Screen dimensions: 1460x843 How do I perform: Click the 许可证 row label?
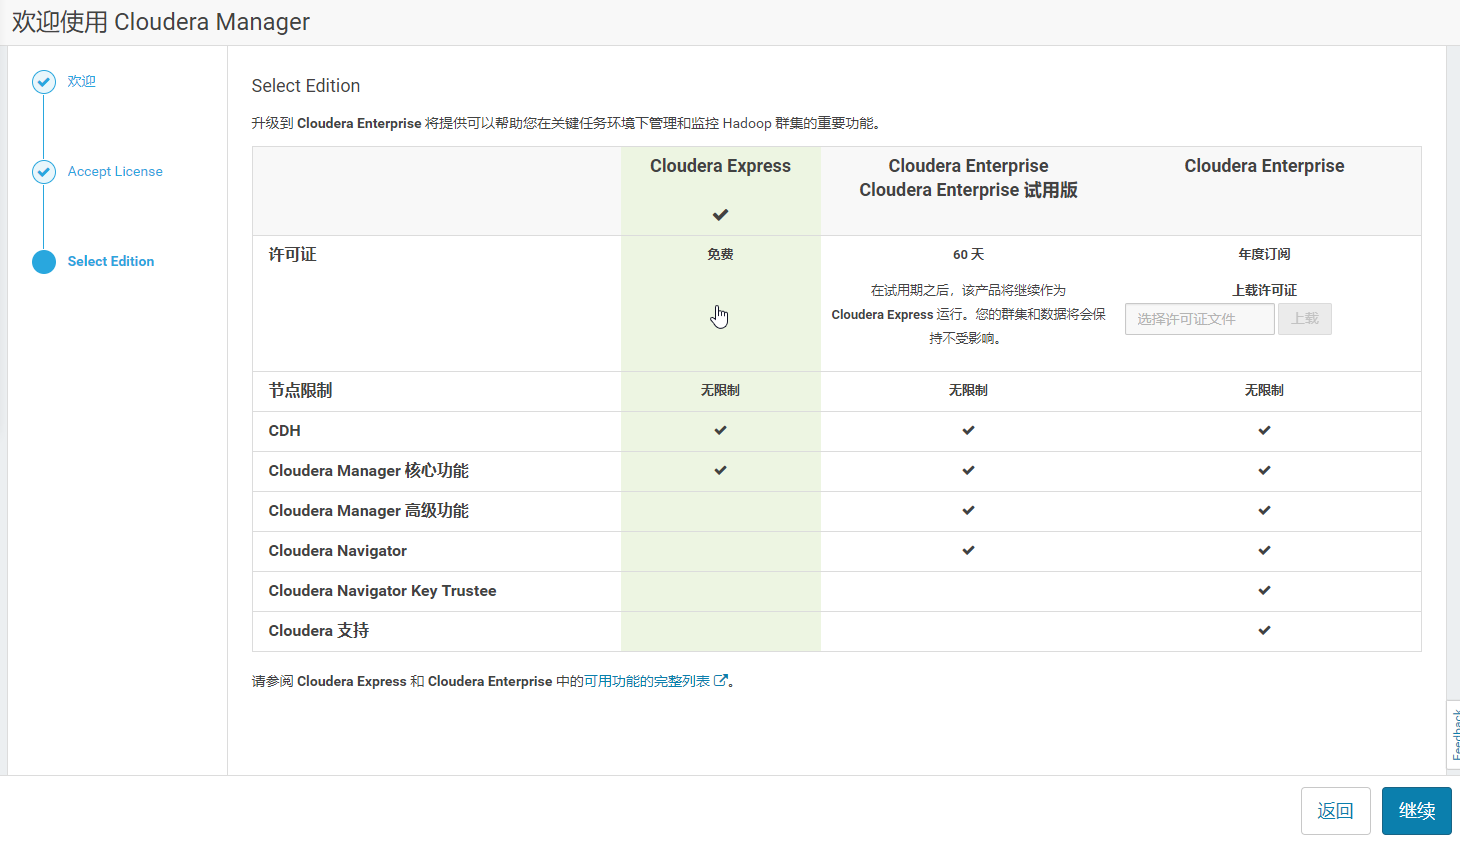click(x=292, y=254)
